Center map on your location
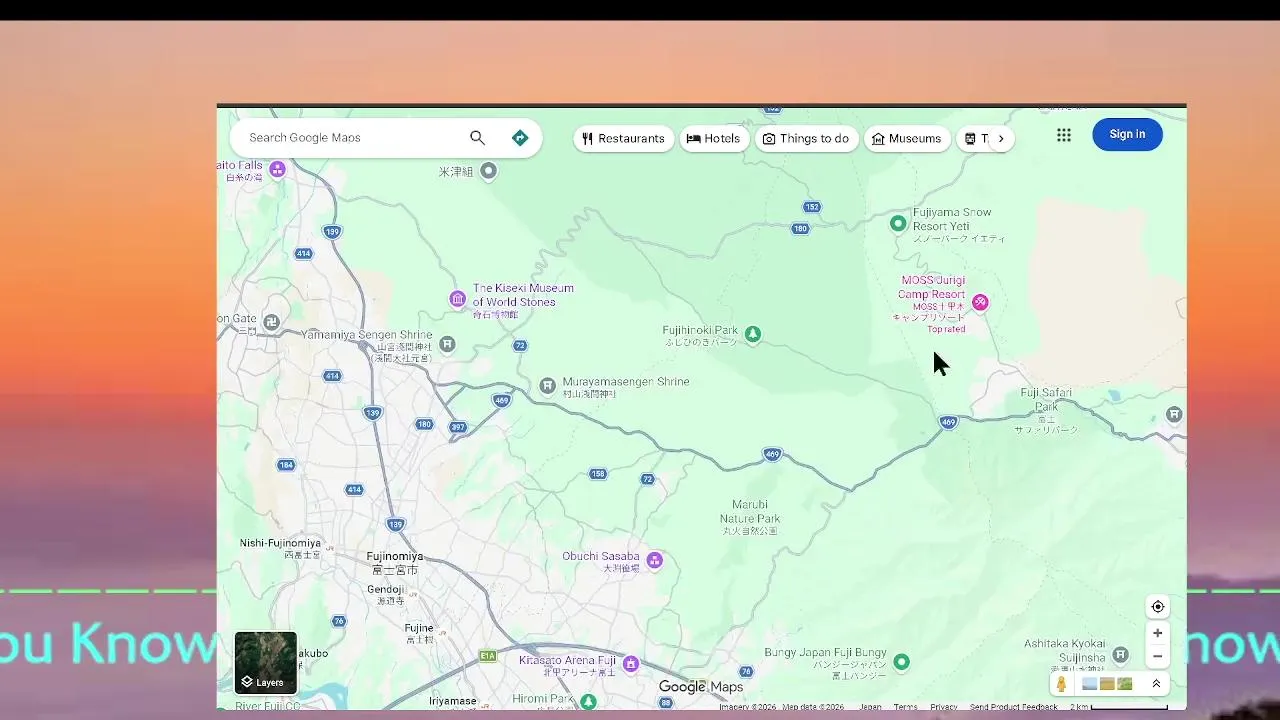The width and height of the screenshot is (1280, 720). click(1158, 607)
